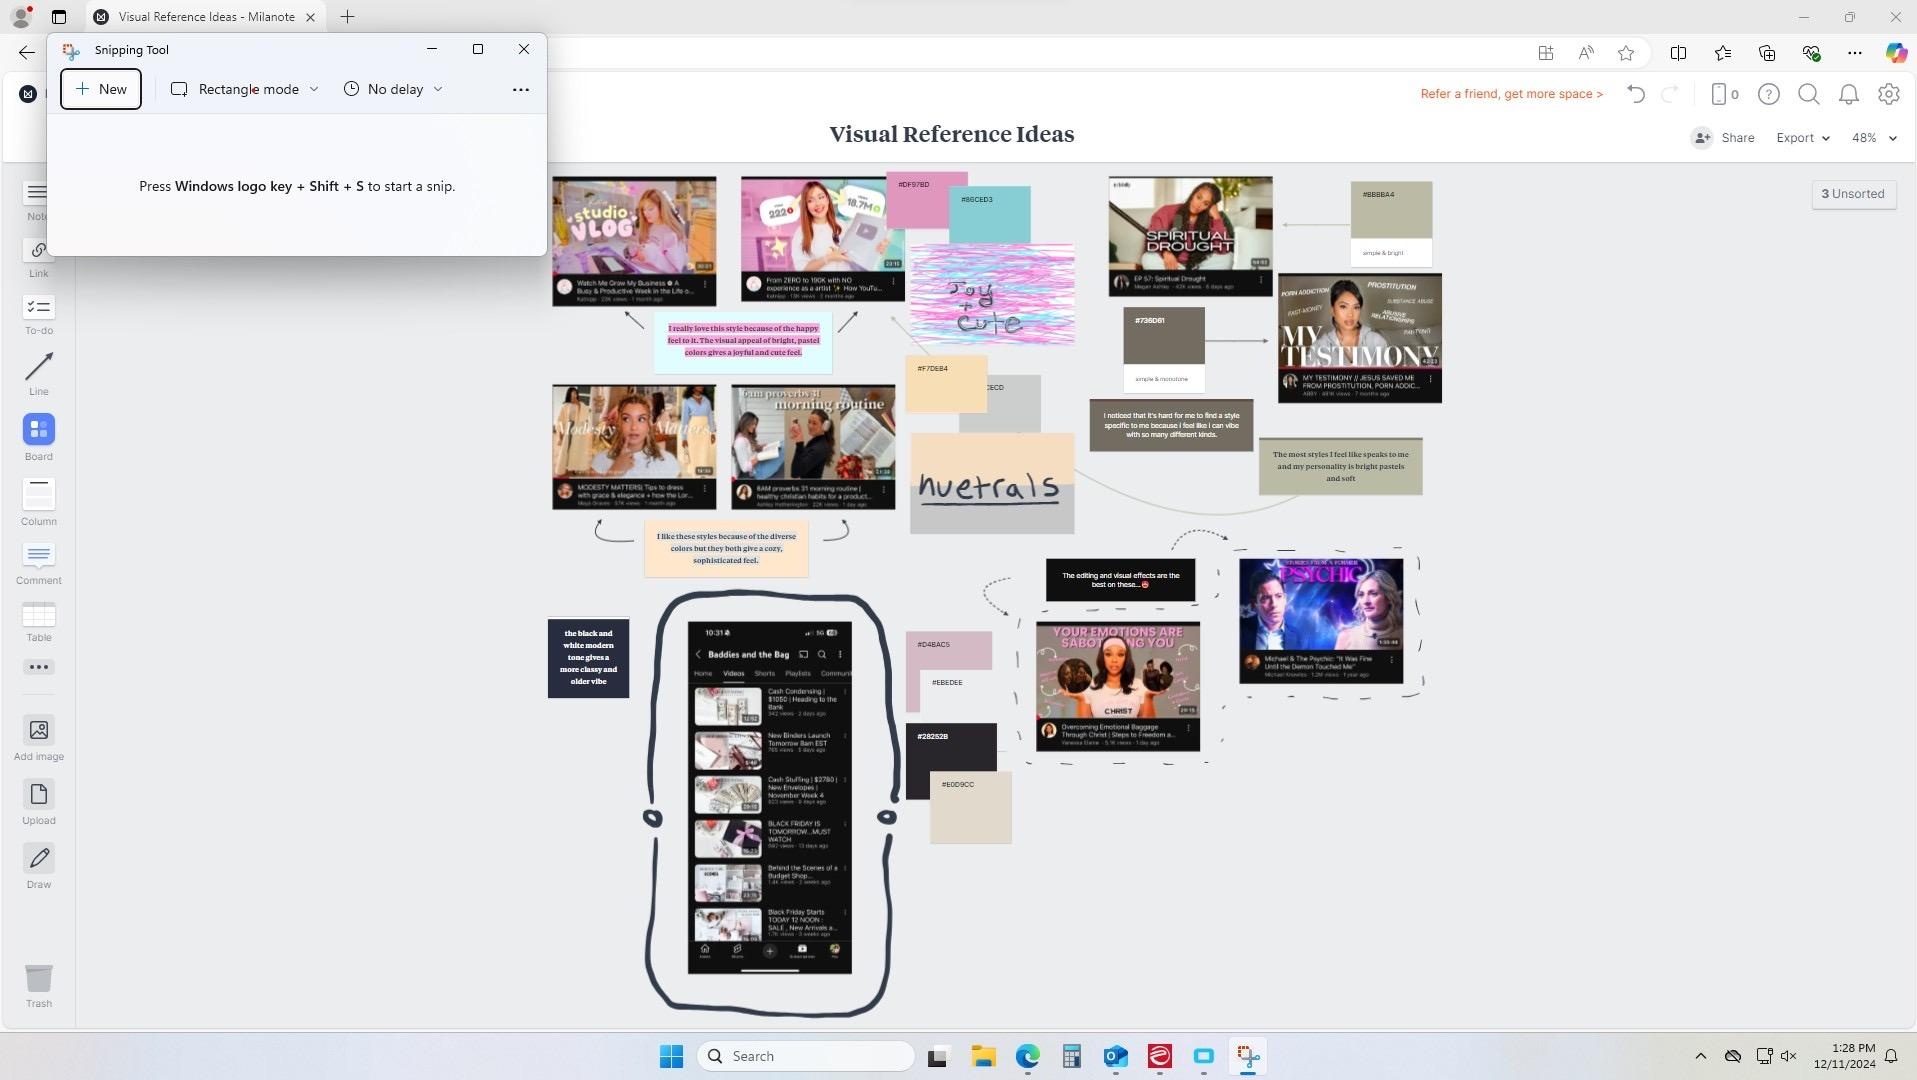Click New snip button
Image resolution: width=1917 pixels, height=1080 pixels.
click(101, 89)
